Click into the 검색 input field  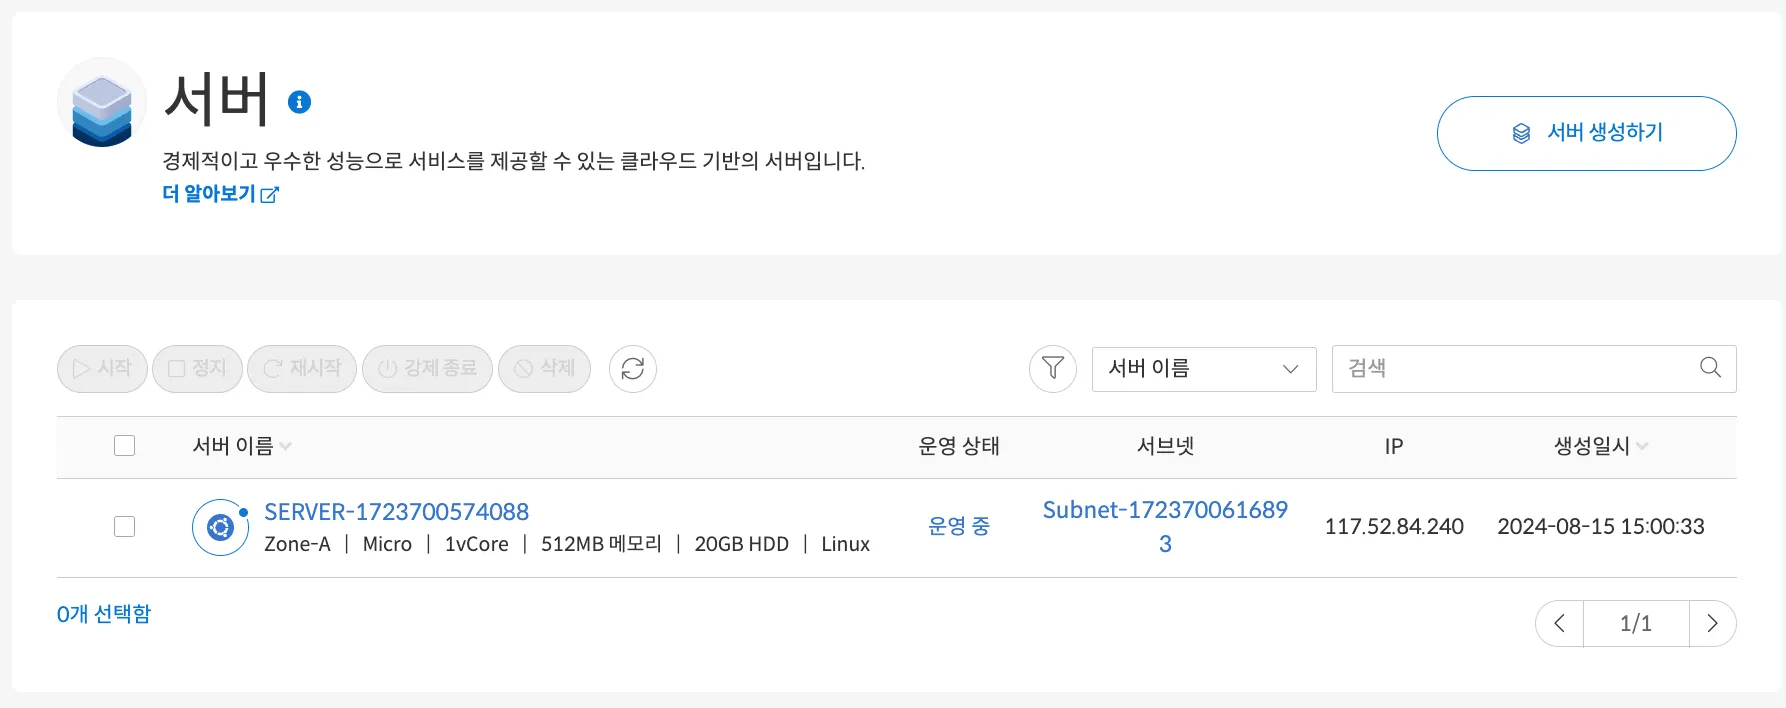(1515, 369)
